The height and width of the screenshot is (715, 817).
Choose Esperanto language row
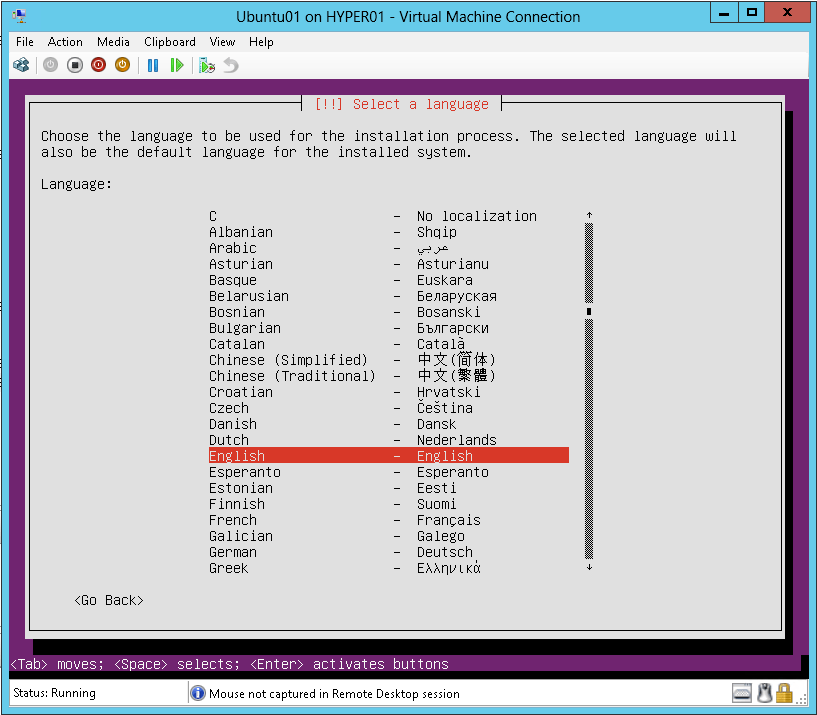(x=389, y=472)
